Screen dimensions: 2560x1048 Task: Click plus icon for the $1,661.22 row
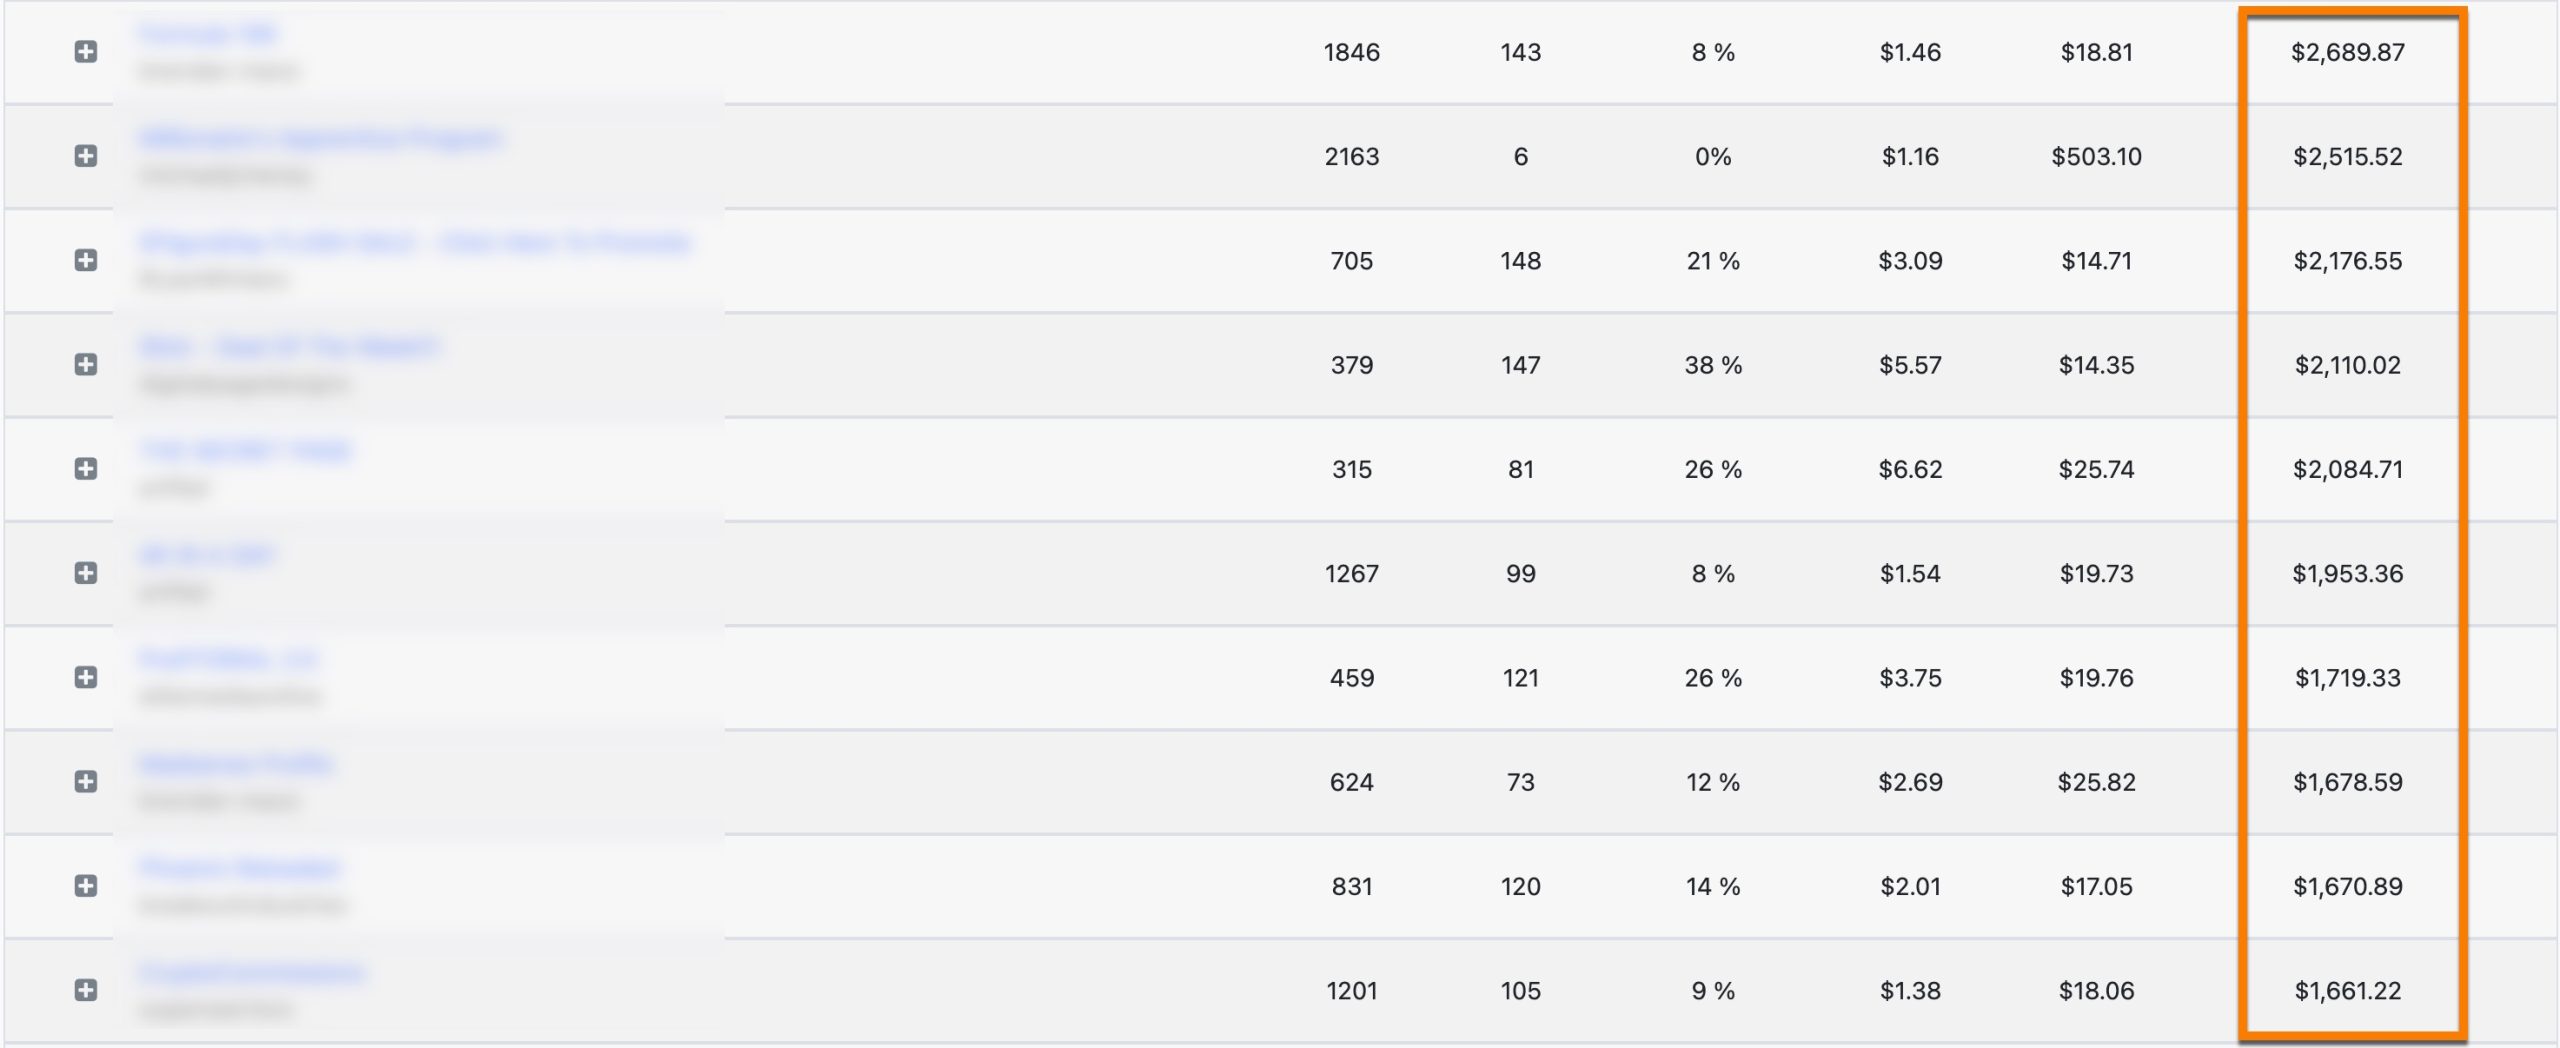[x=86, y=990]
